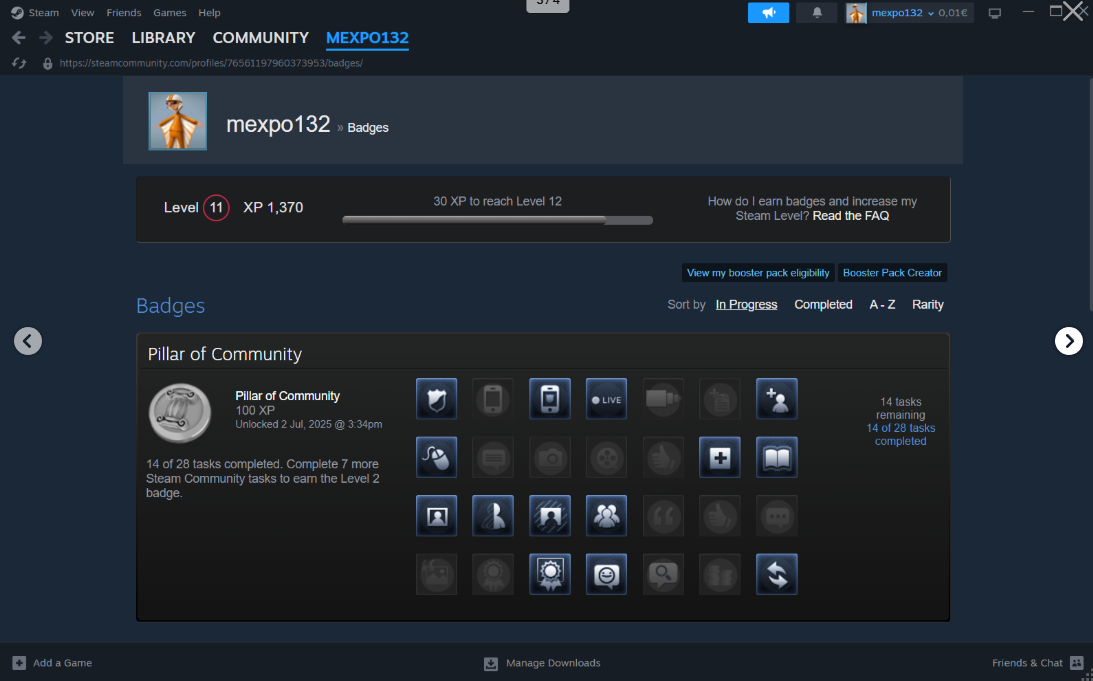
Task: Open the Steam menu
Action: click(x=43, y=13)
